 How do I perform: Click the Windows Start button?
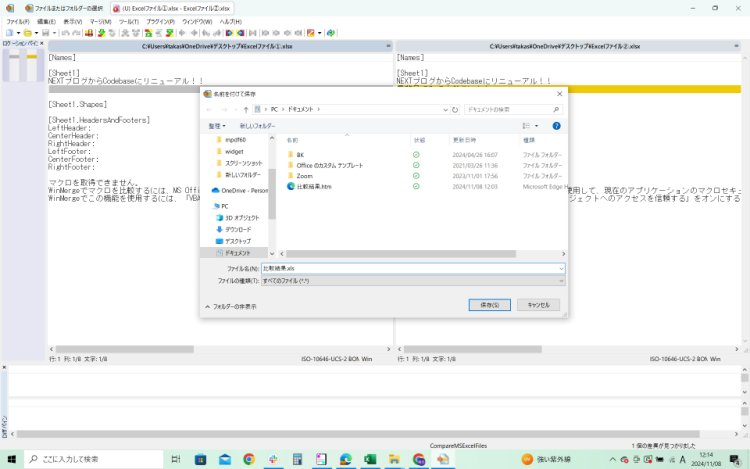(13, 459)
